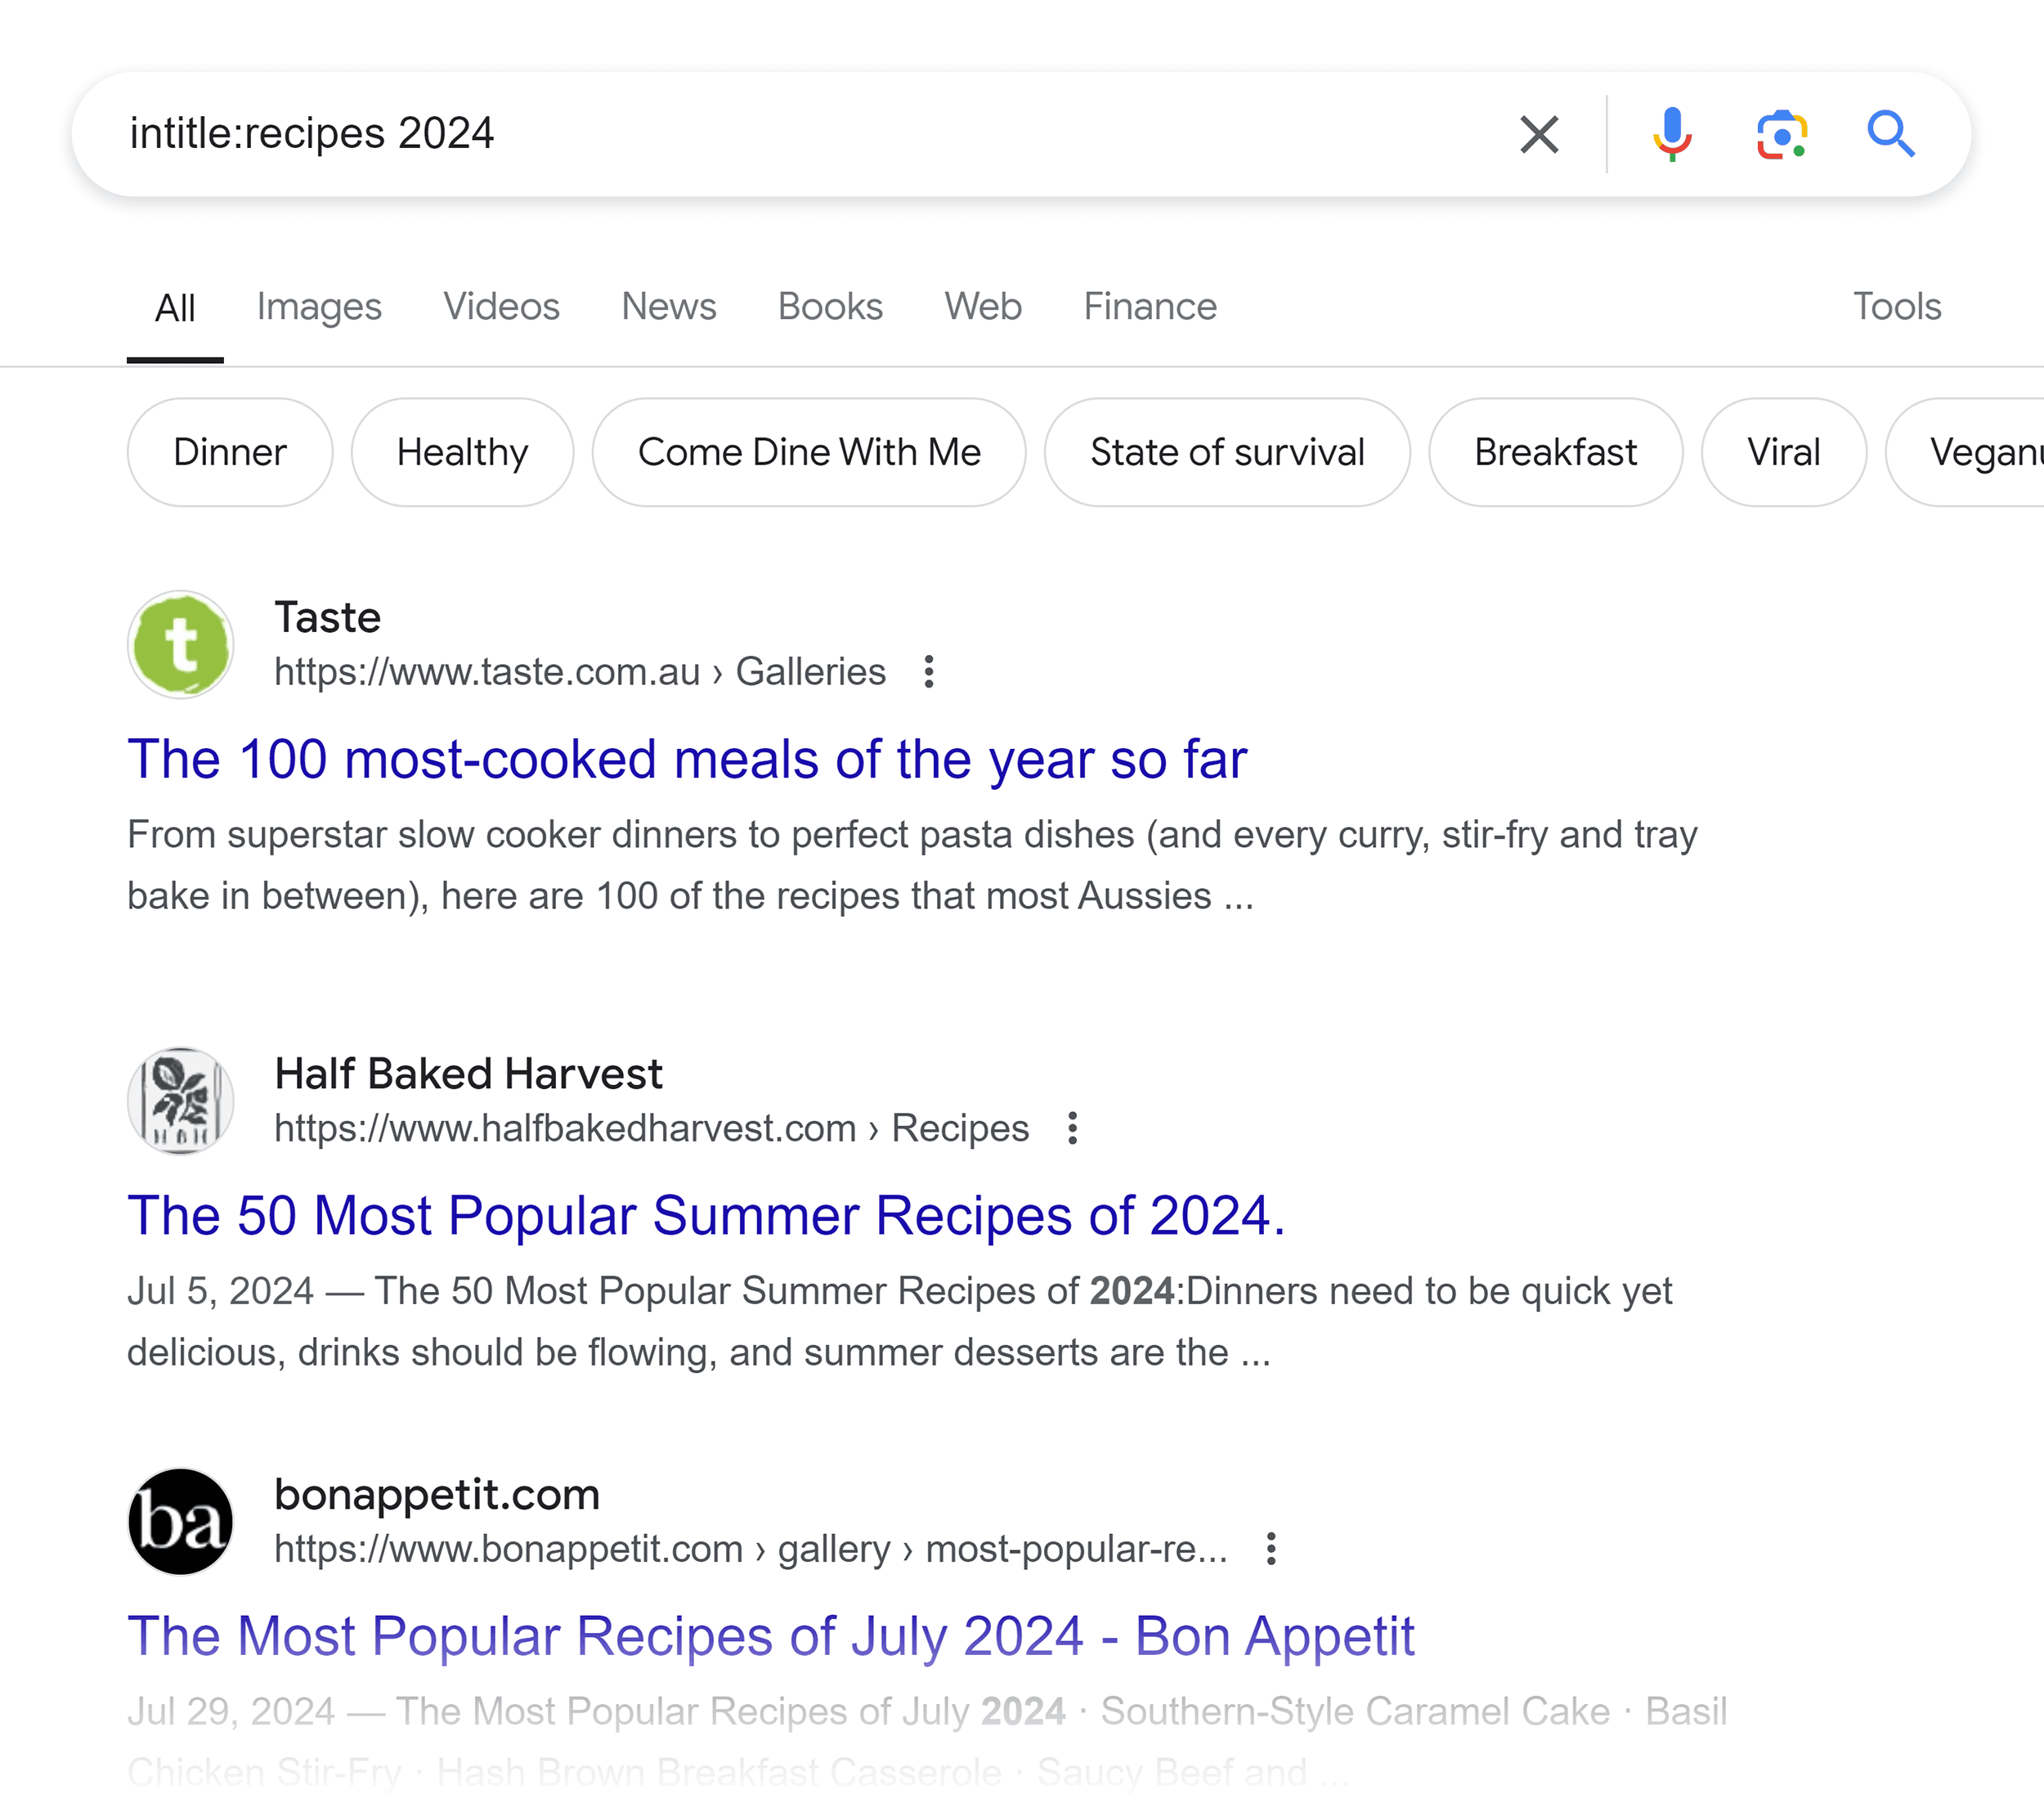The image size is (2044, 1812).
Task: Click the Tools button on the right
Action: pyautogui.click(x=1895, y=306)
